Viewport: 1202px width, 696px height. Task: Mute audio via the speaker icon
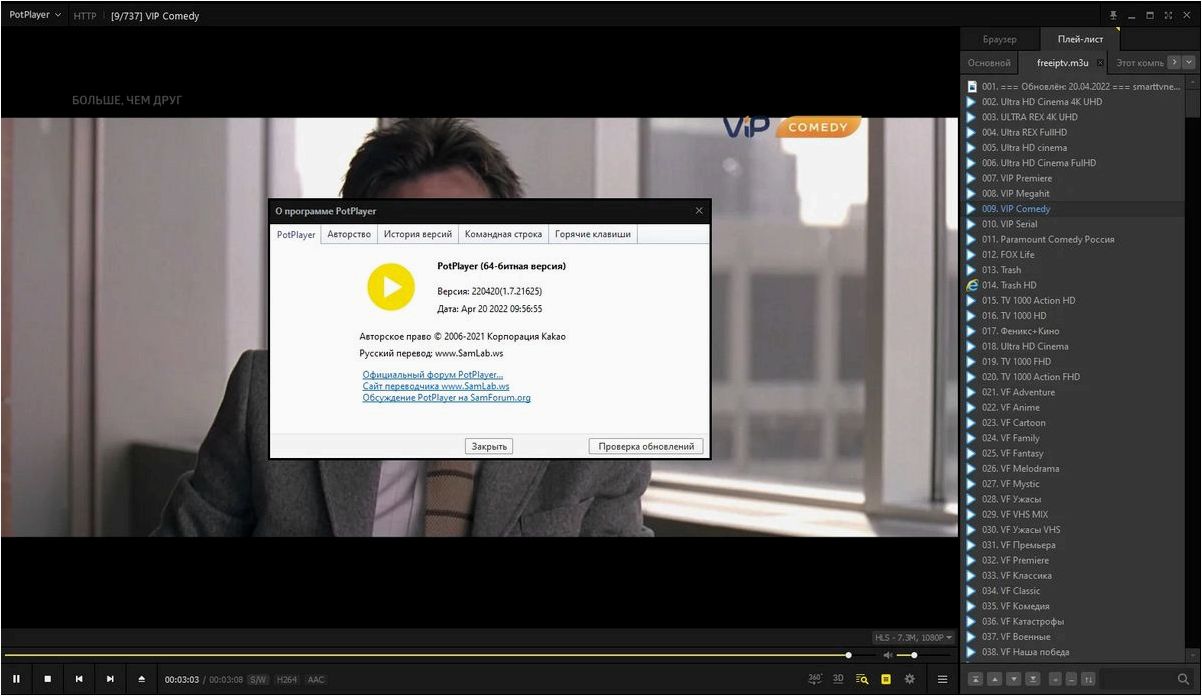[x=887, y=655]
